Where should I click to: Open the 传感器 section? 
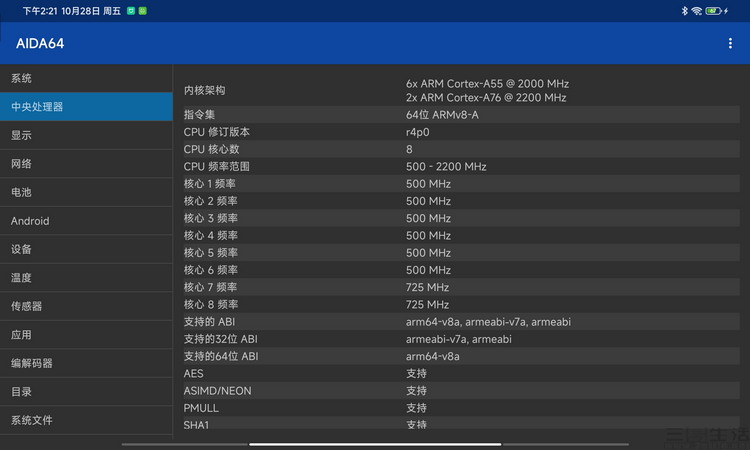click(86, 306)
